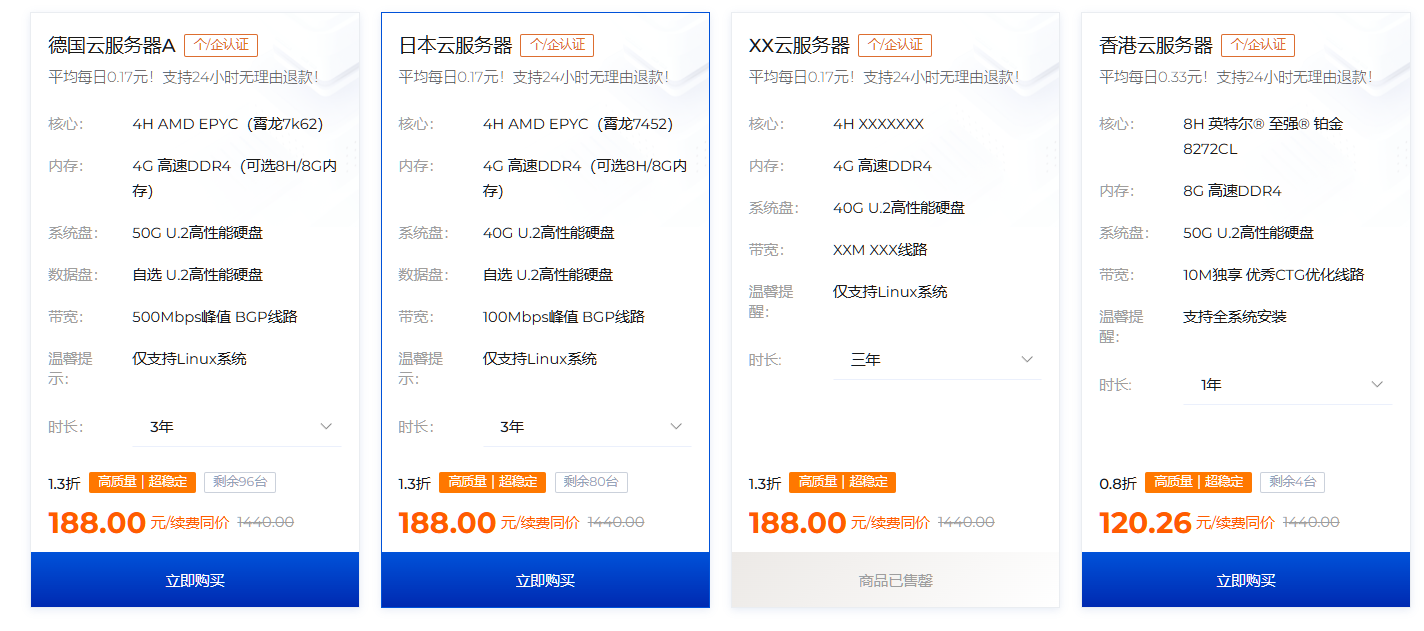Open the 德国云服务器A duration dropdown

point(237,427)
